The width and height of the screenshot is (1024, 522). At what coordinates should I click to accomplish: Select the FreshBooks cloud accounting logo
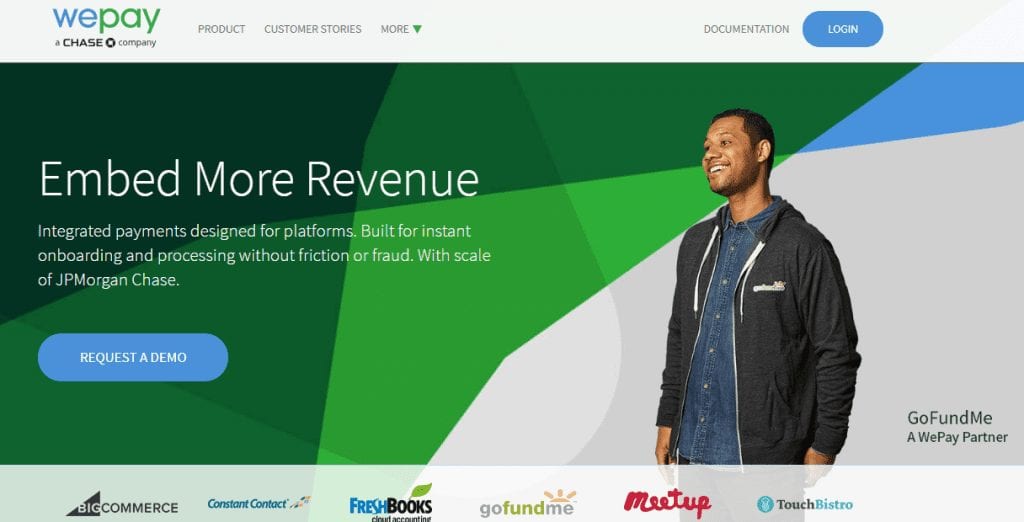coord(391,504)
